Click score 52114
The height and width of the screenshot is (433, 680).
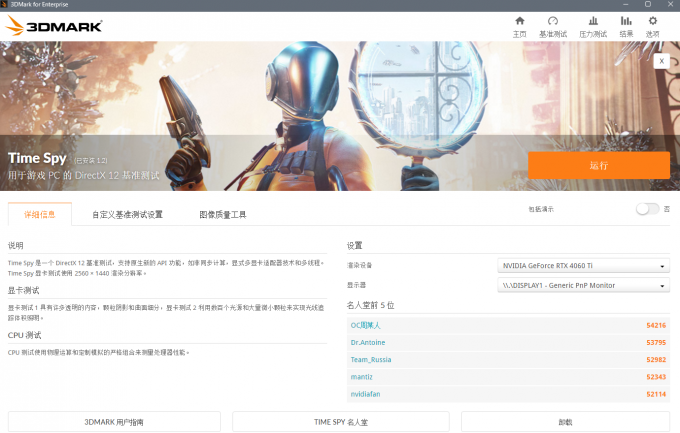(656, 394)
